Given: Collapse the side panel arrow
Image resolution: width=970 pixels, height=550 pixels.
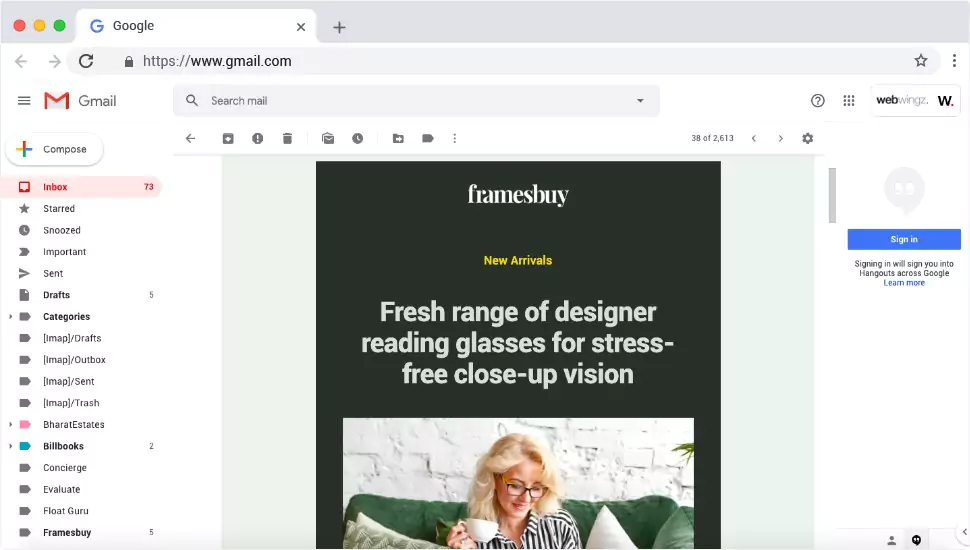Looking at the screenshot, I should [964, 532].
